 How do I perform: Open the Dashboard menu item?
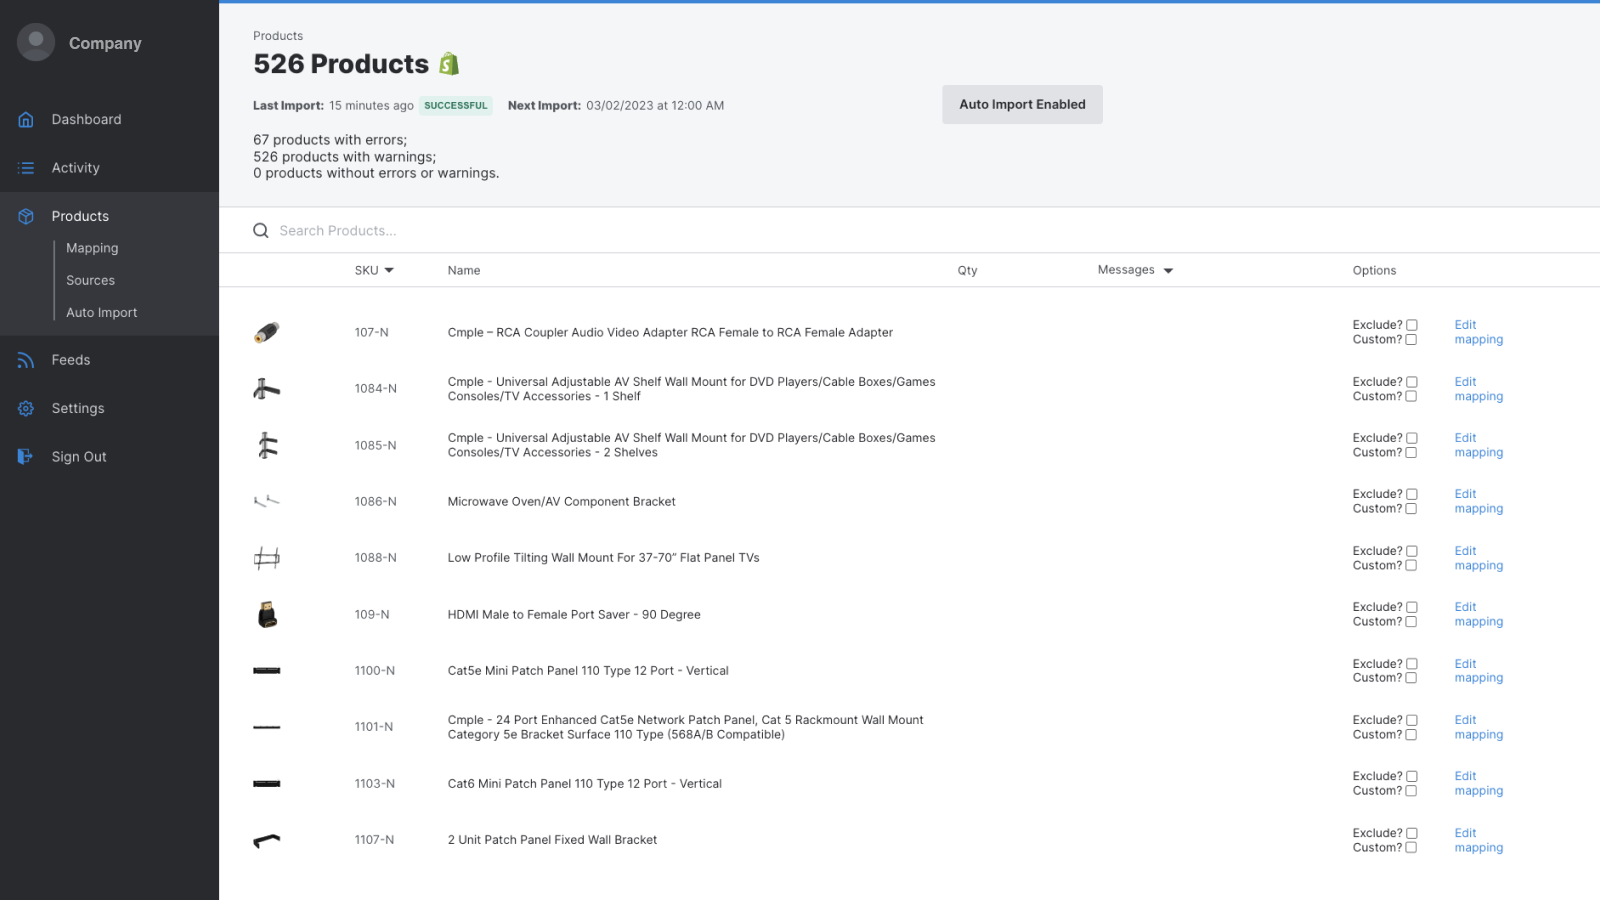tap(86, 120)
